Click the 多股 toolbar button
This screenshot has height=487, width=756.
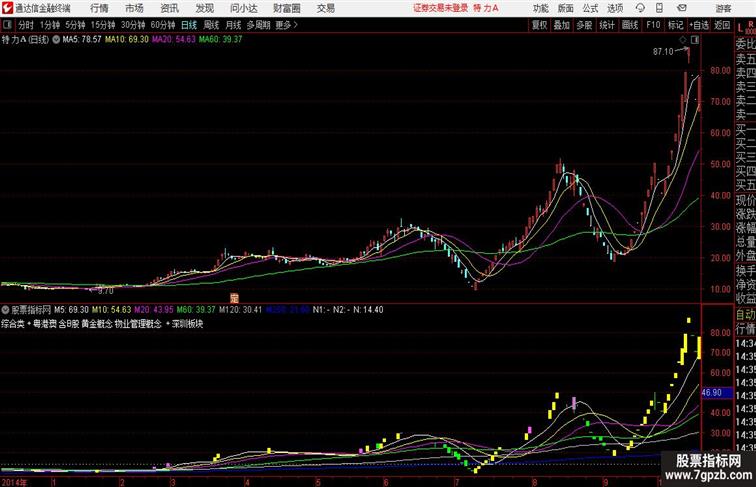(x=584, y=25)
